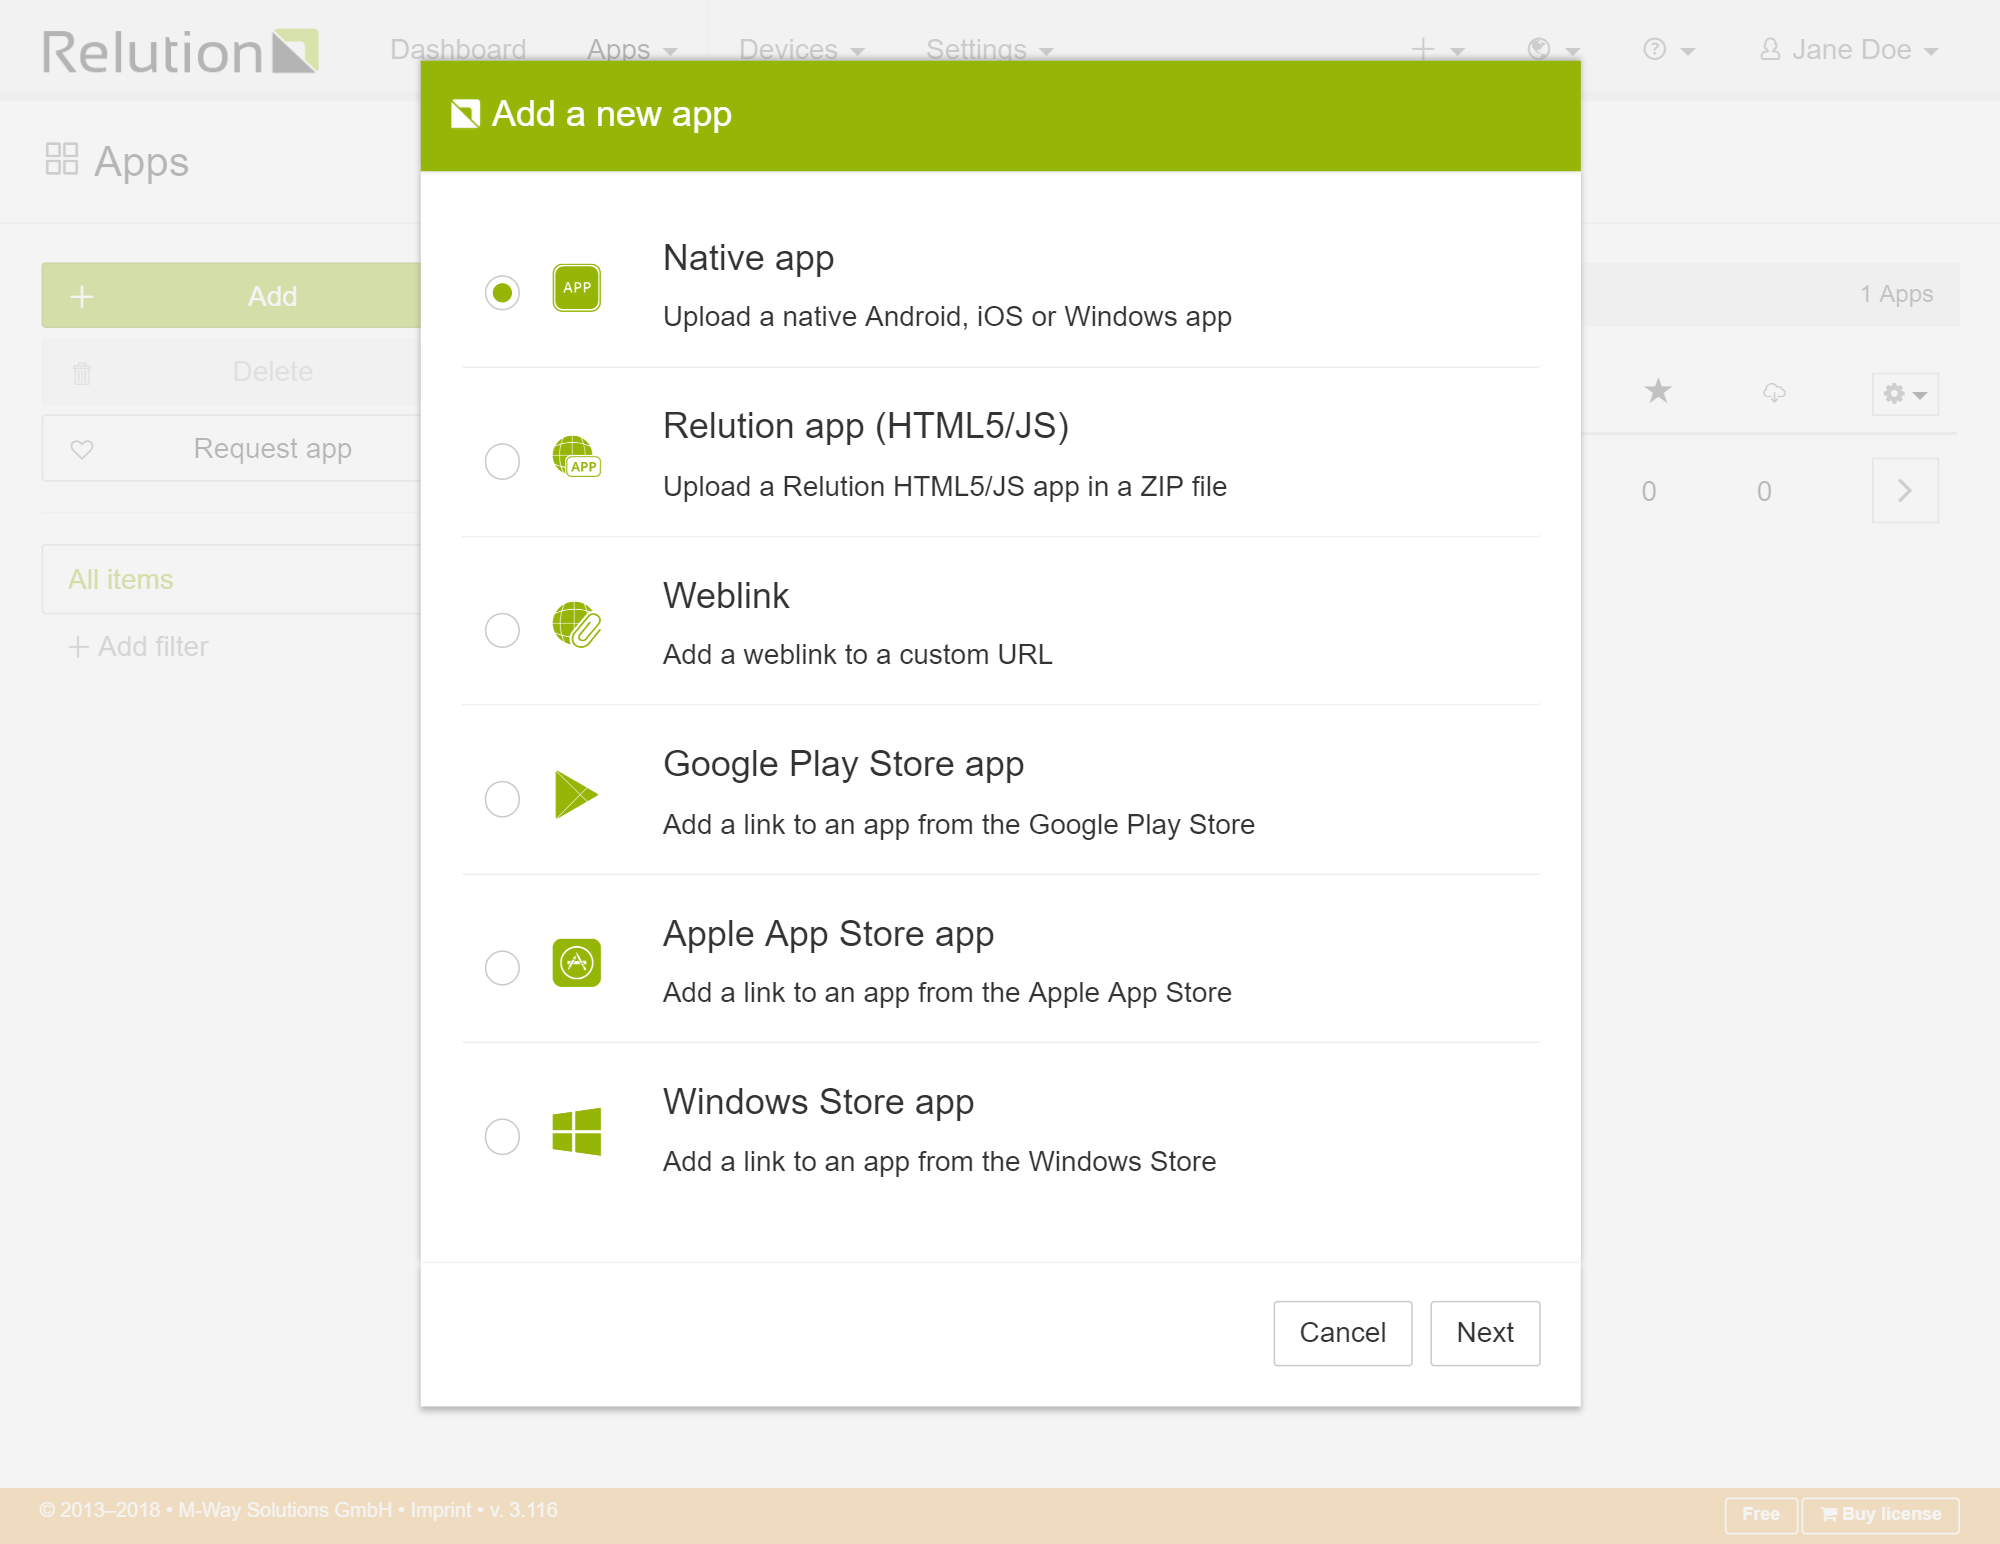Click 'Upload a Relution HTML5/JS app in a ZIP file'
The height and width of the screenshot is (1544, 2000).
click(944, 486)
